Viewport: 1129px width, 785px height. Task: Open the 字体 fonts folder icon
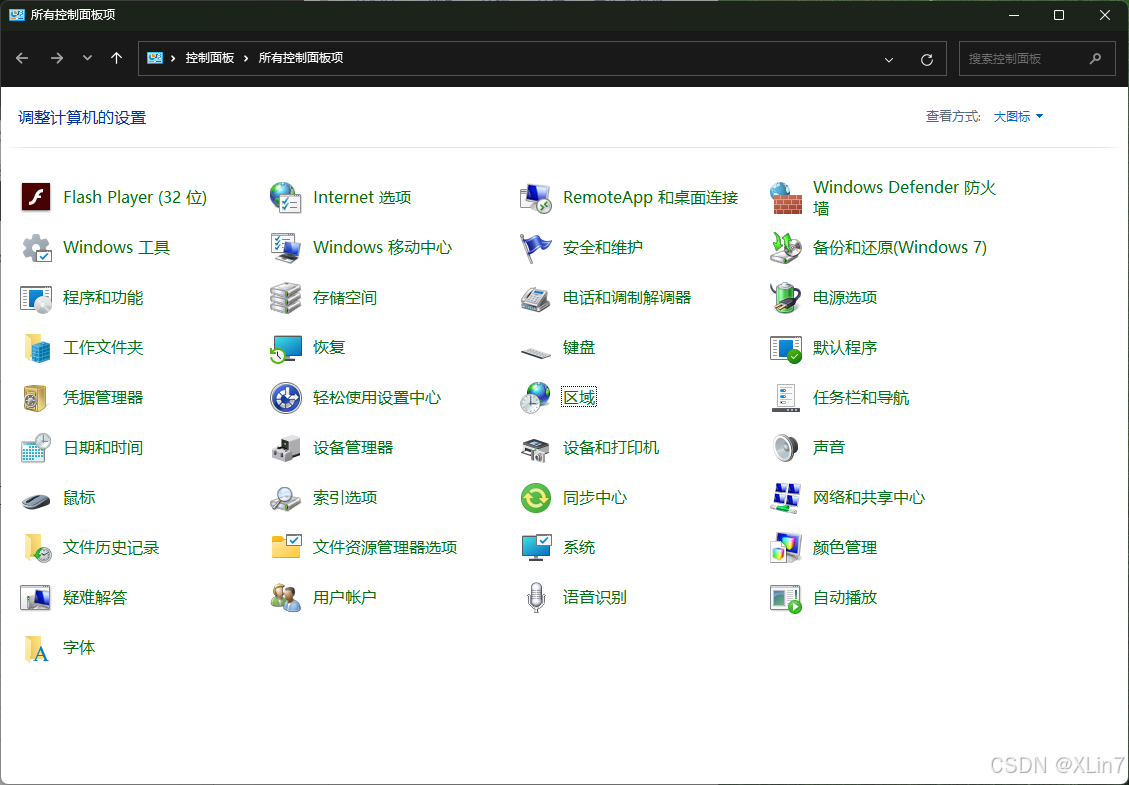click(36, 648)
